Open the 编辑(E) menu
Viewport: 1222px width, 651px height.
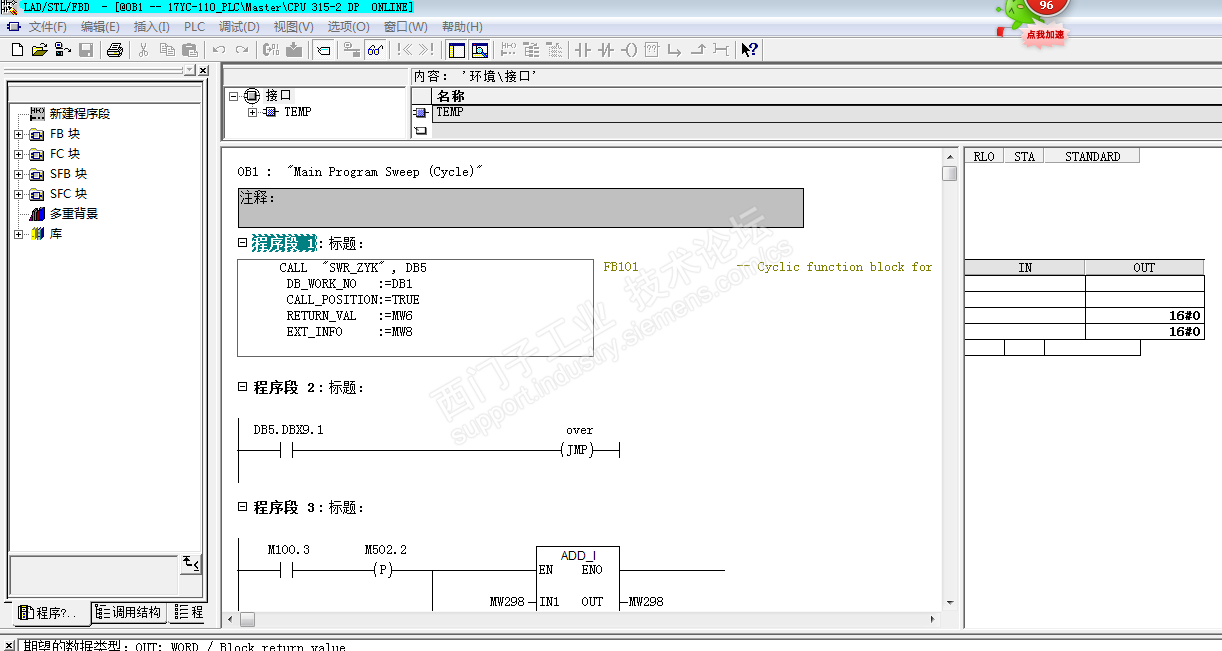point(100,27)
